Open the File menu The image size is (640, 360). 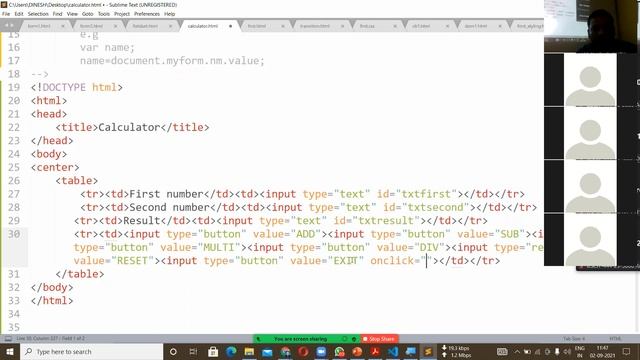tap(6, 14)
